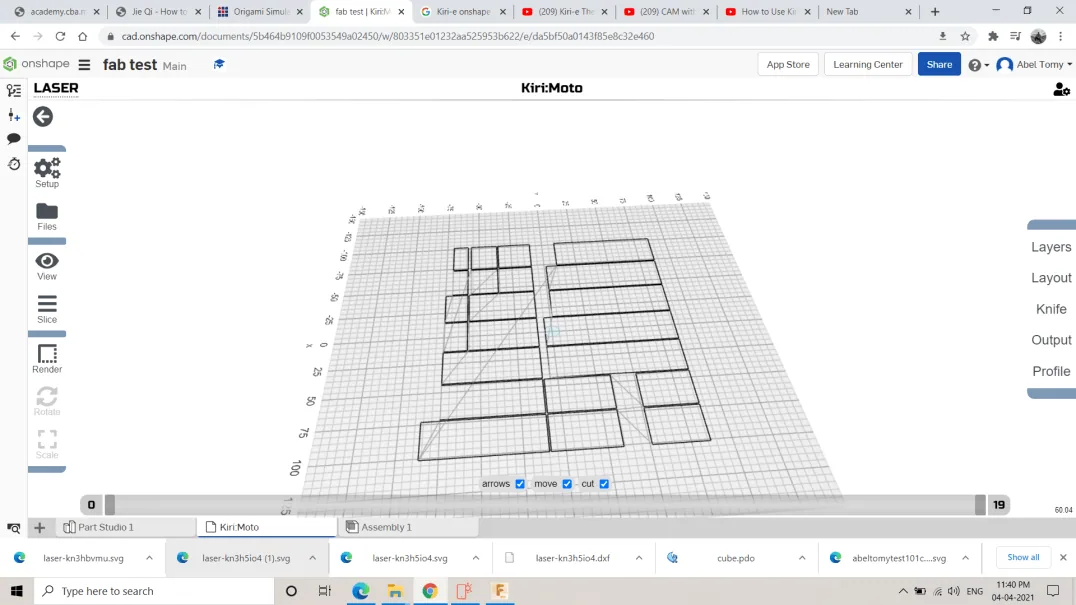Open the Abel Tomy account dropdown
1076x605 pixels.
[x=1035, y=64]
